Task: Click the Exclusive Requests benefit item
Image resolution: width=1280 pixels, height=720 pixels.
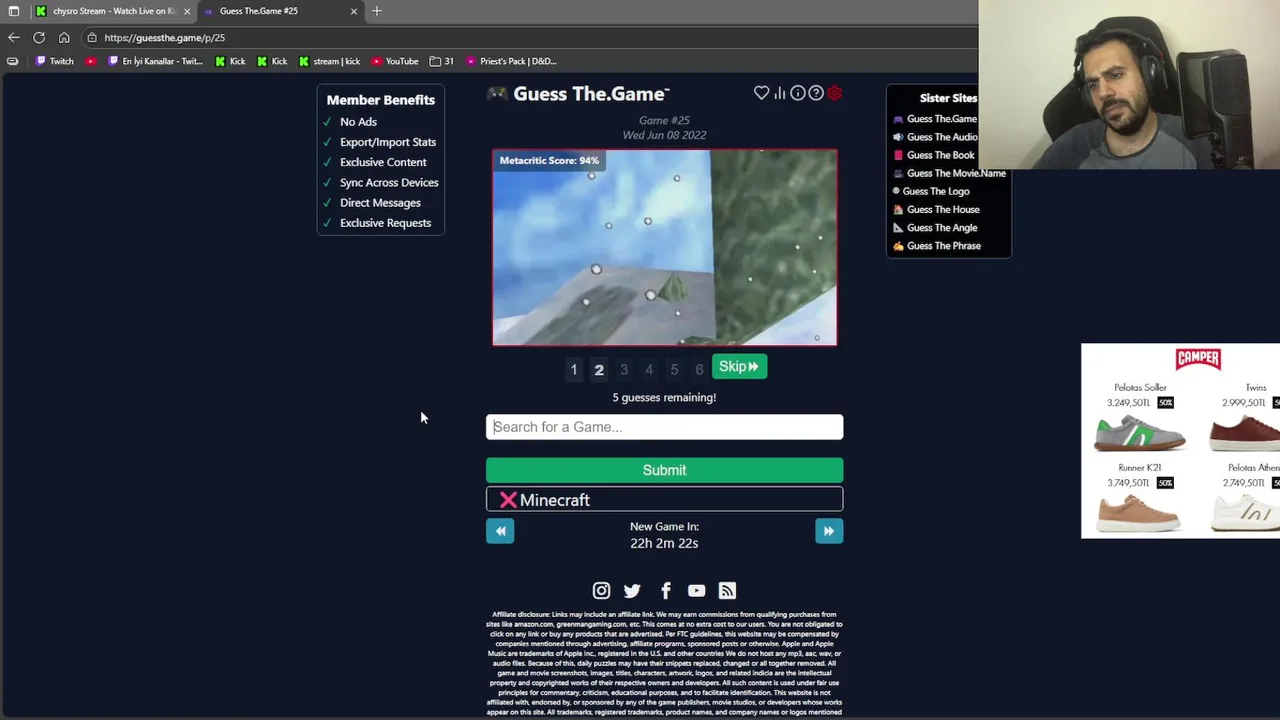Action: tap(385, 223)
